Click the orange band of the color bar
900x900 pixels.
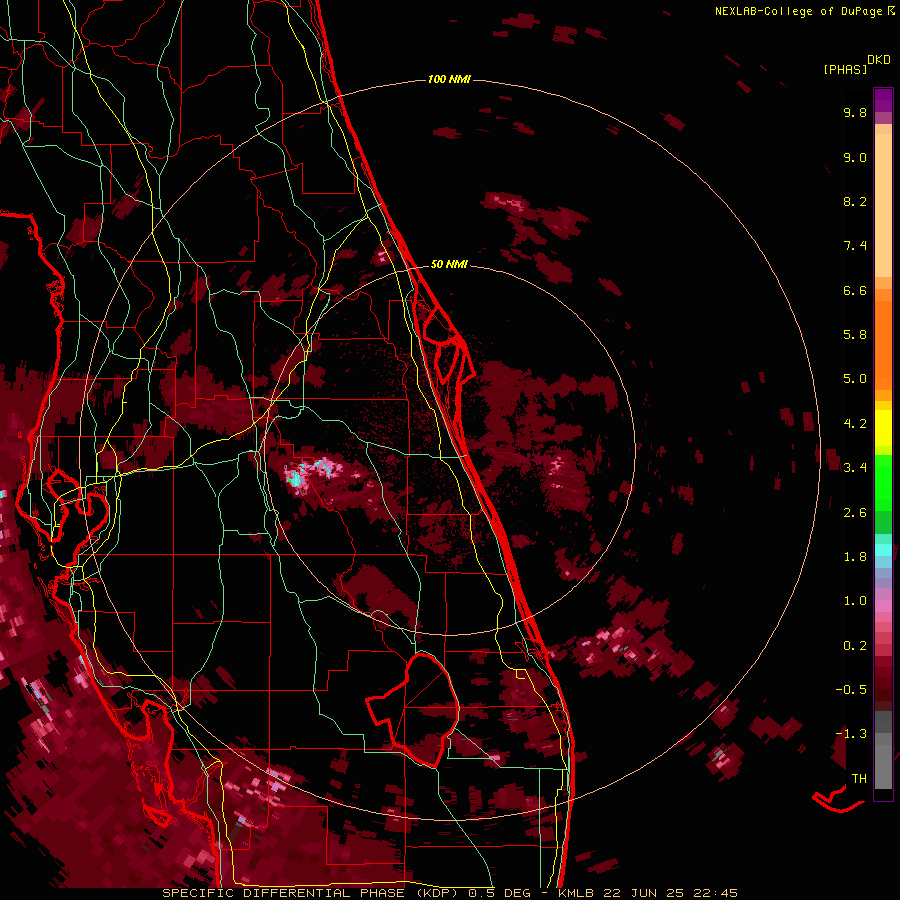coord(883,346)
